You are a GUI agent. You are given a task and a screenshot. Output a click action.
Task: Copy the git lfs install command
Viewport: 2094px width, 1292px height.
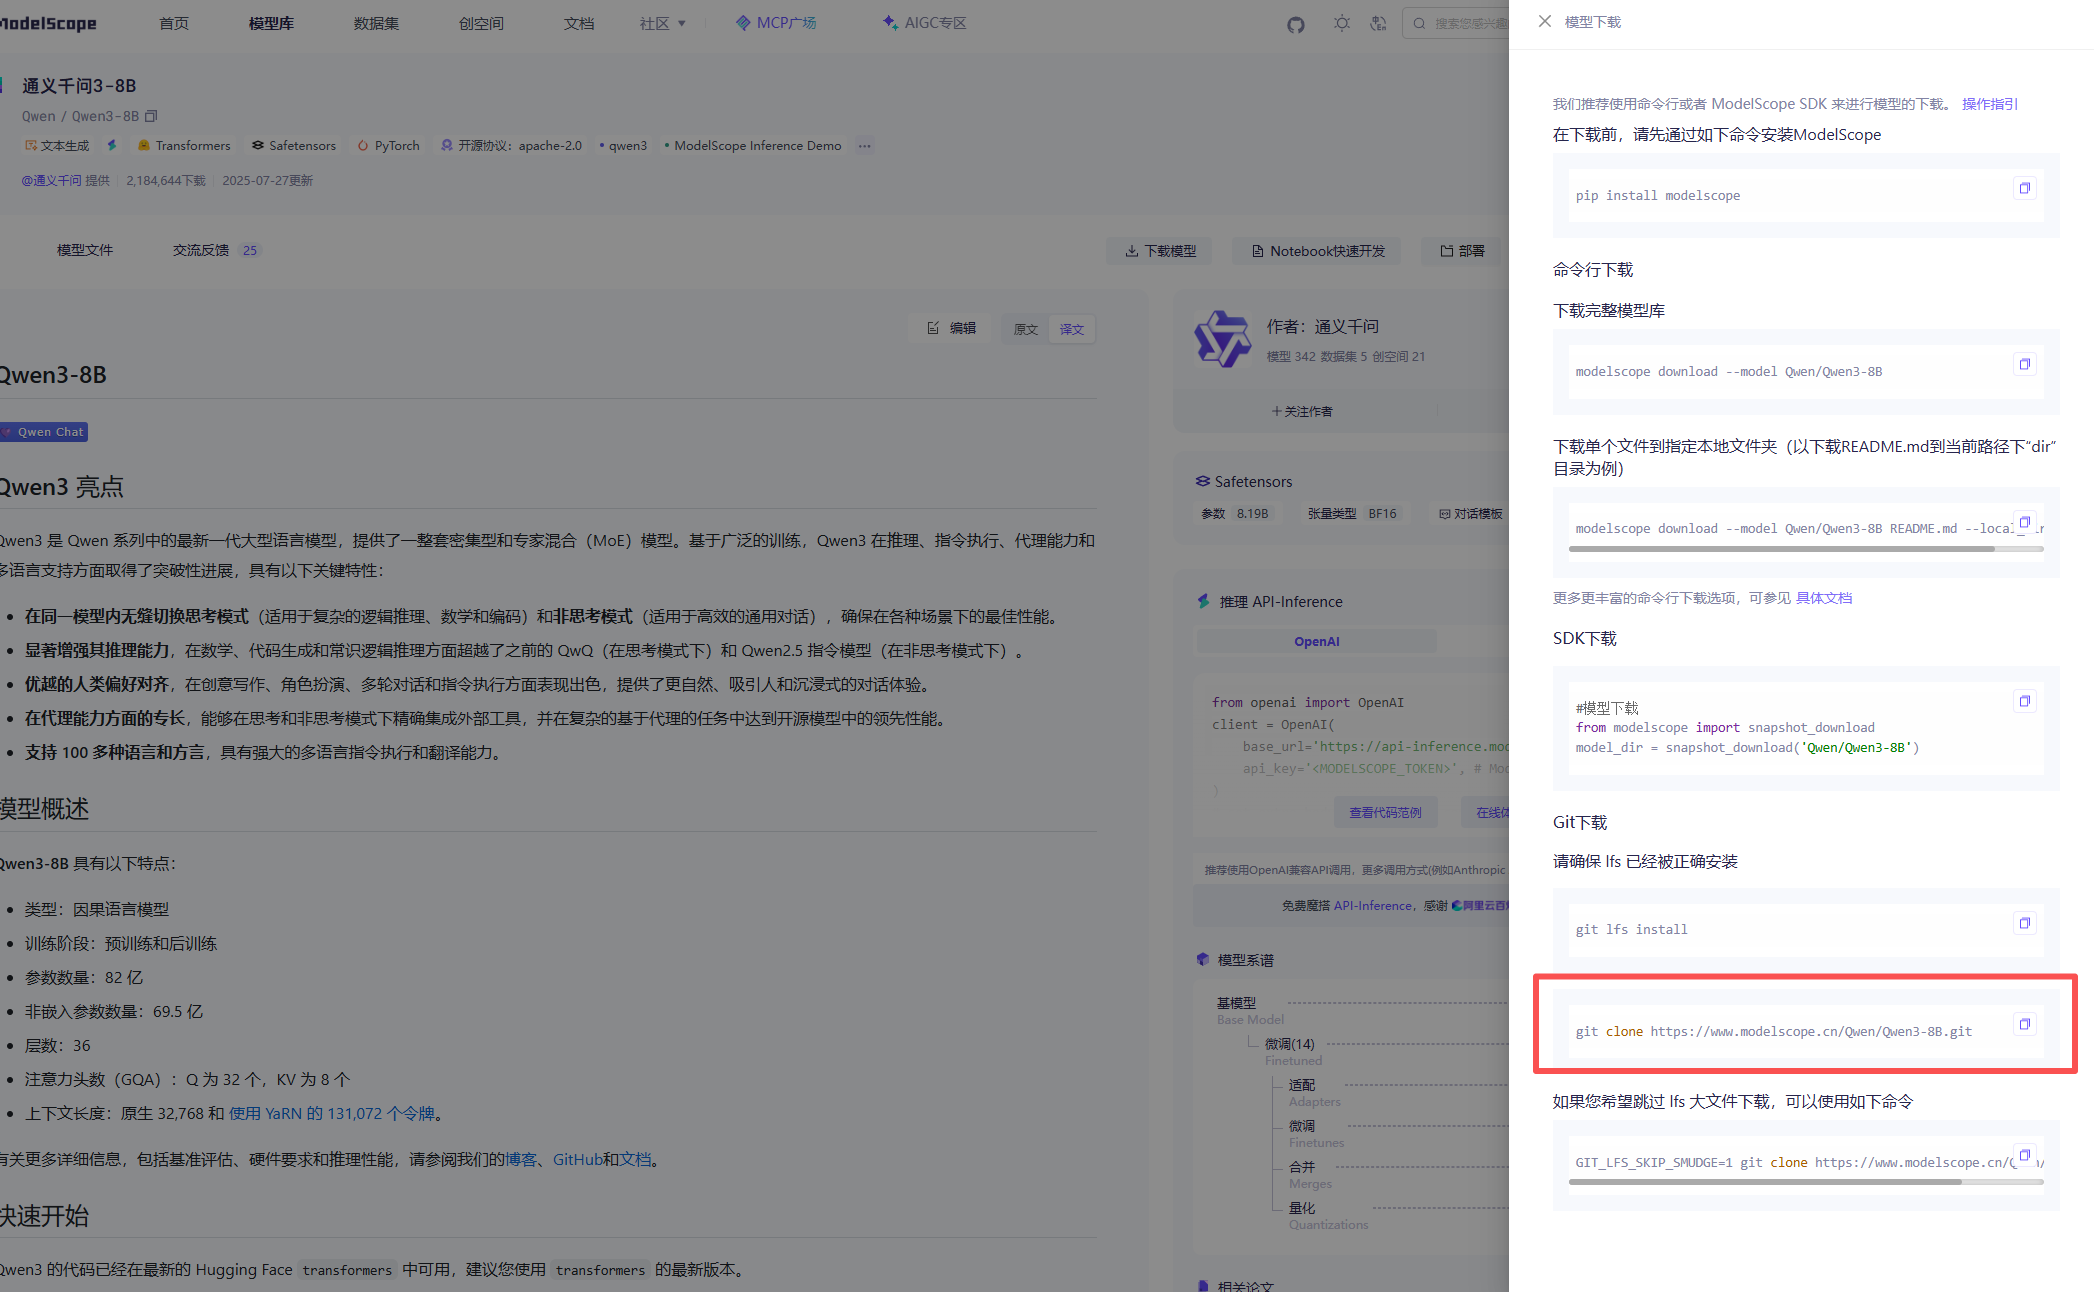pyautogui.click(x=2024, y=923)
